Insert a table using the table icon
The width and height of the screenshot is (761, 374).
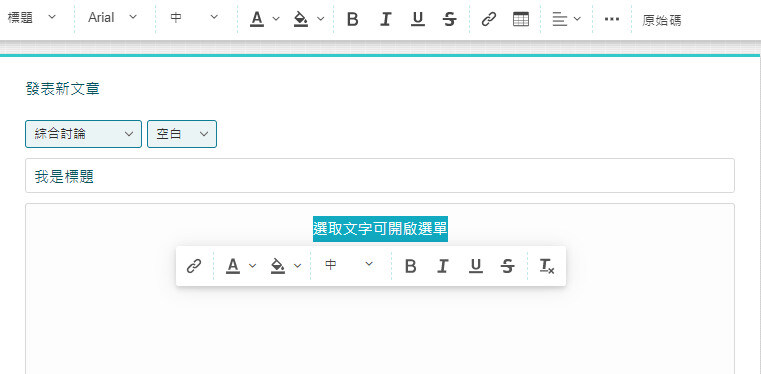(x=521, y=19)
